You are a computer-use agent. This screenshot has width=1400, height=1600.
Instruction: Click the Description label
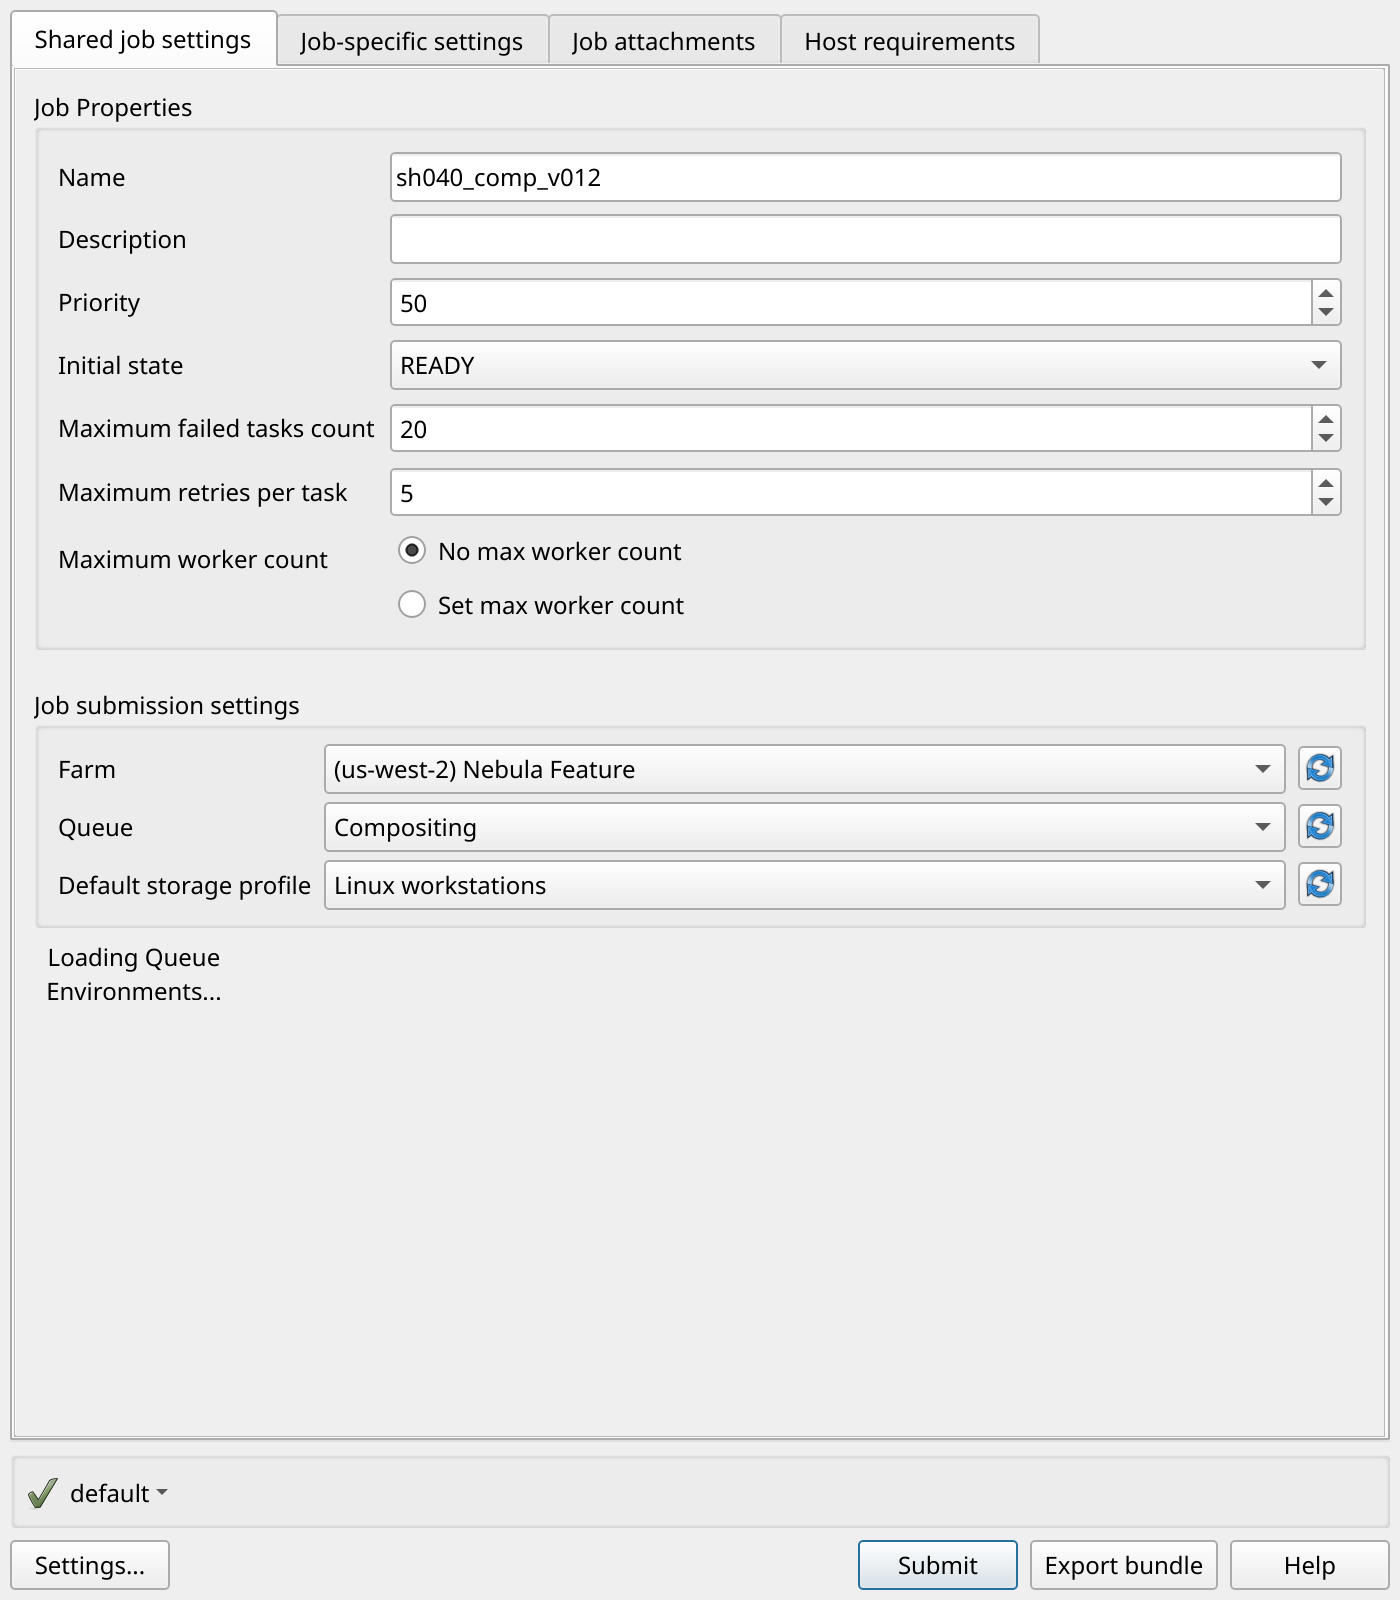point(122,239)
